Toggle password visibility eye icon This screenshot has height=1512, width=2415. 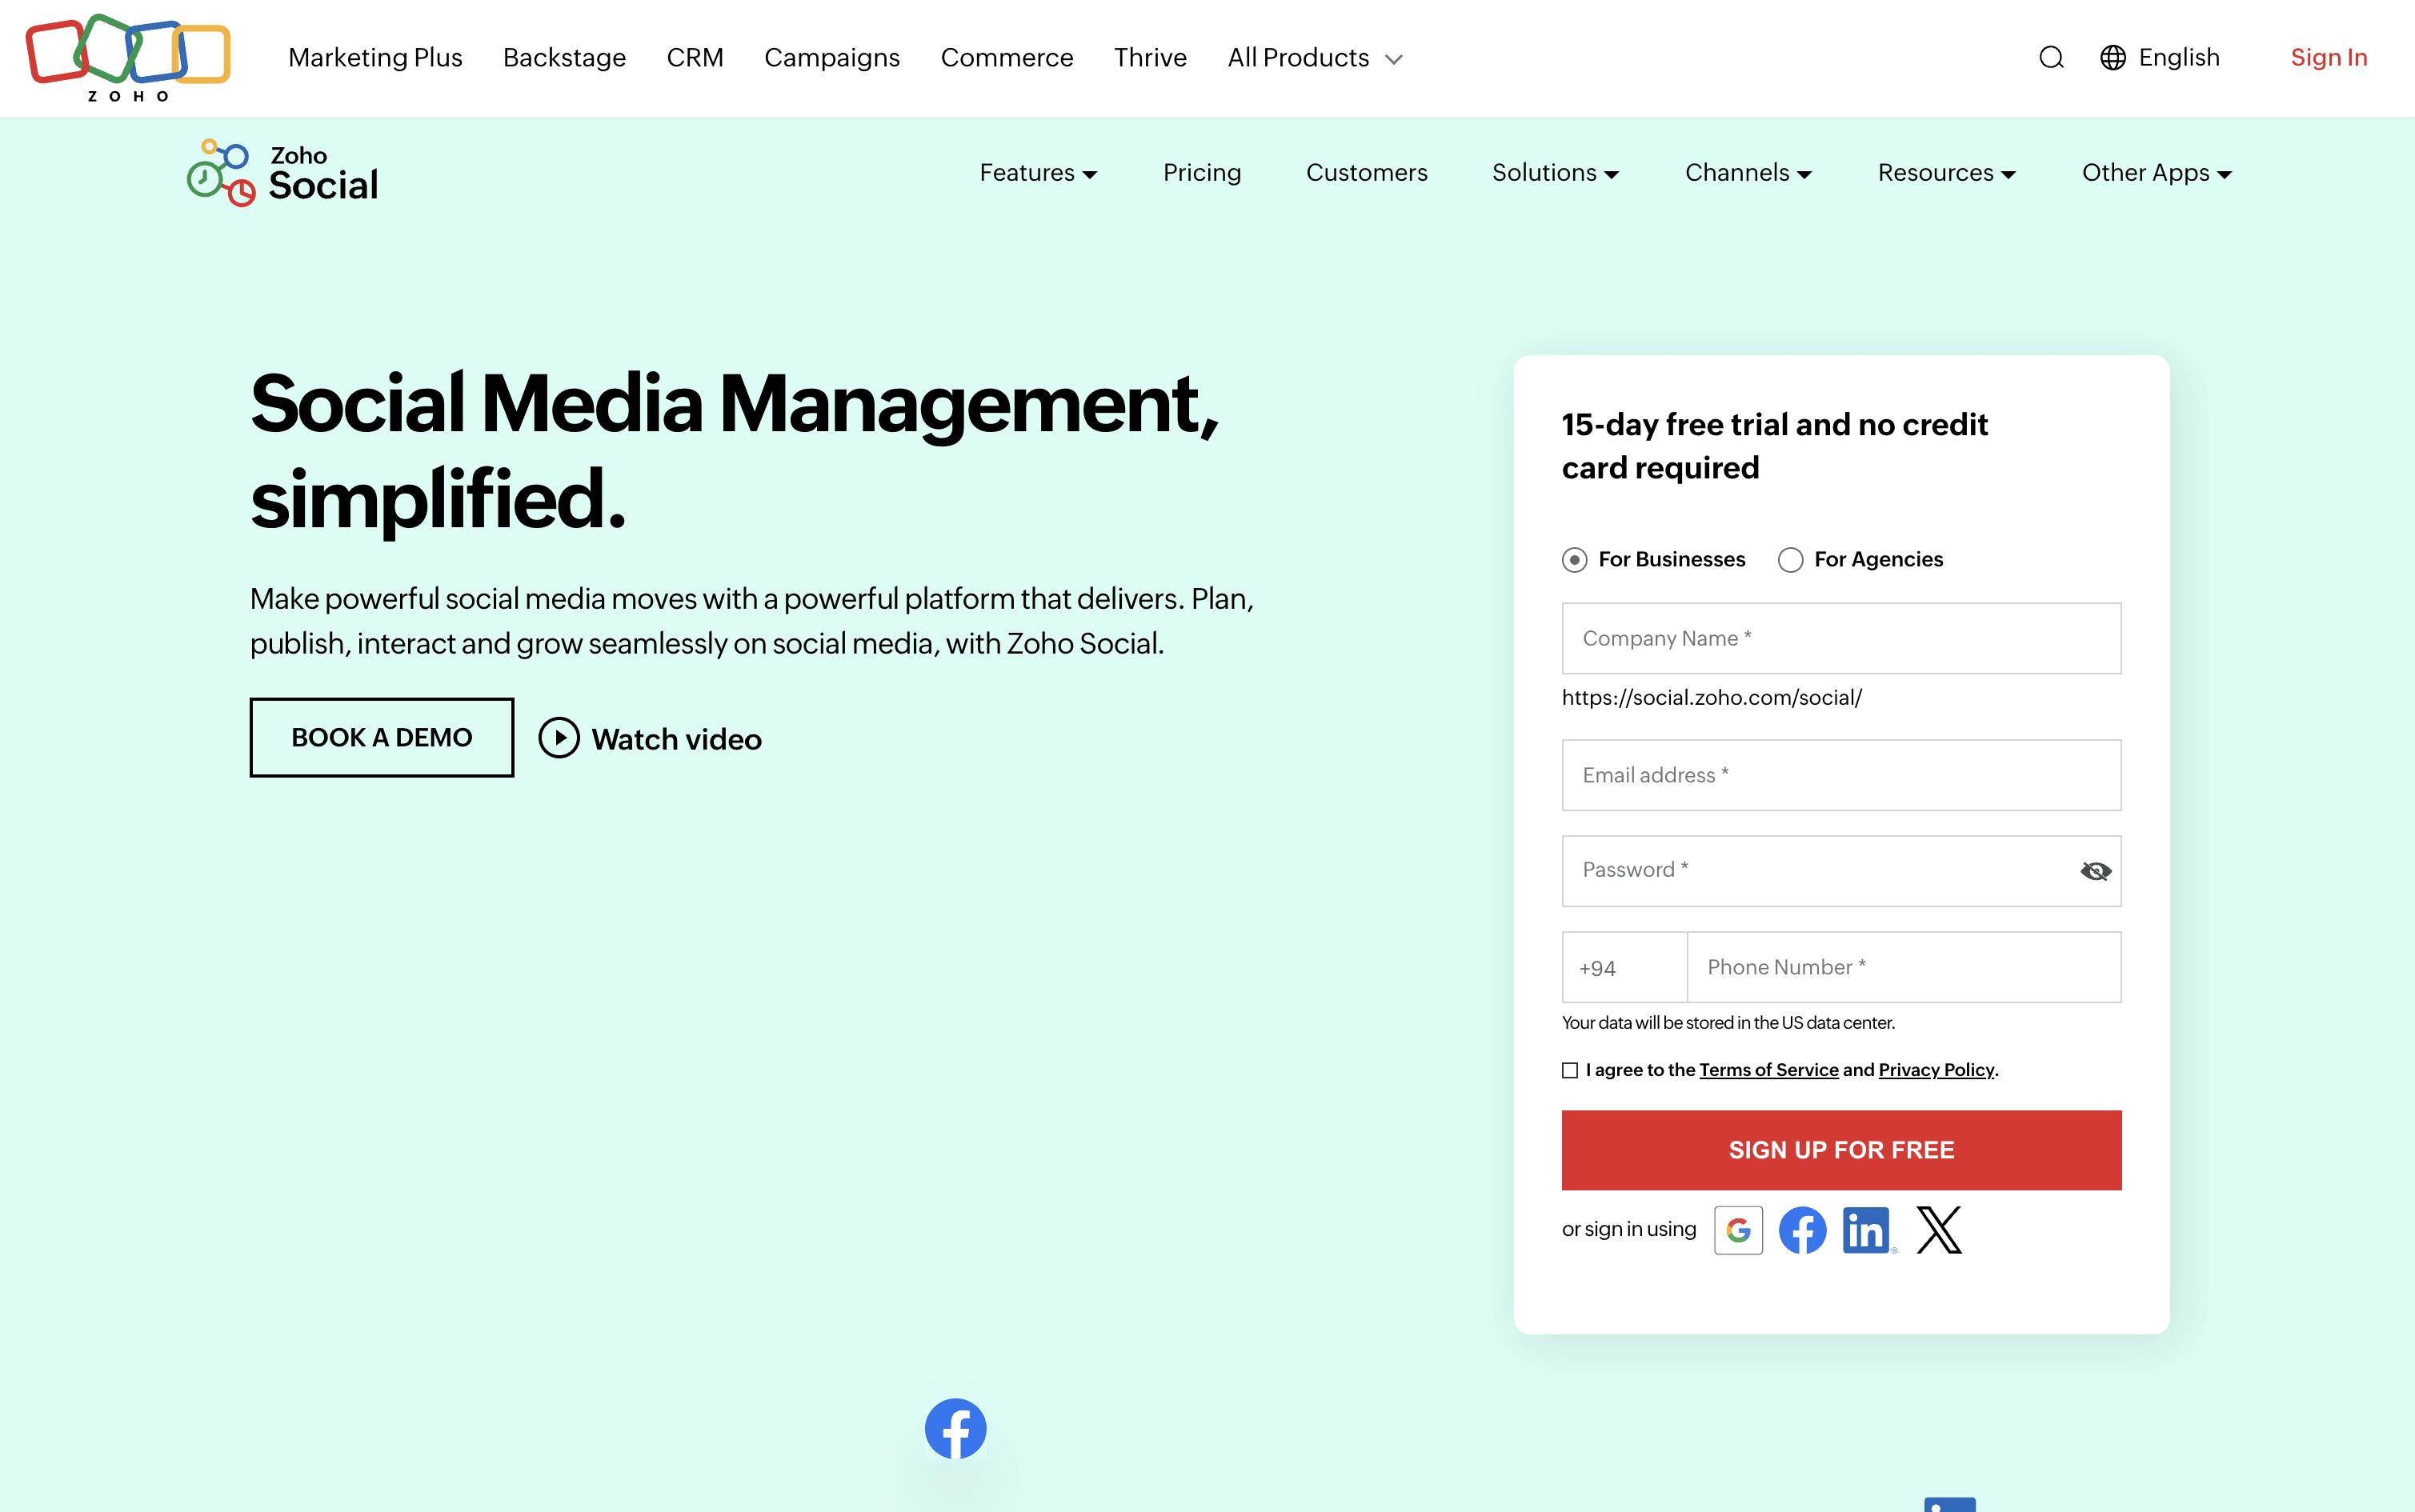pyautogui.click(x=2095, y=871)
